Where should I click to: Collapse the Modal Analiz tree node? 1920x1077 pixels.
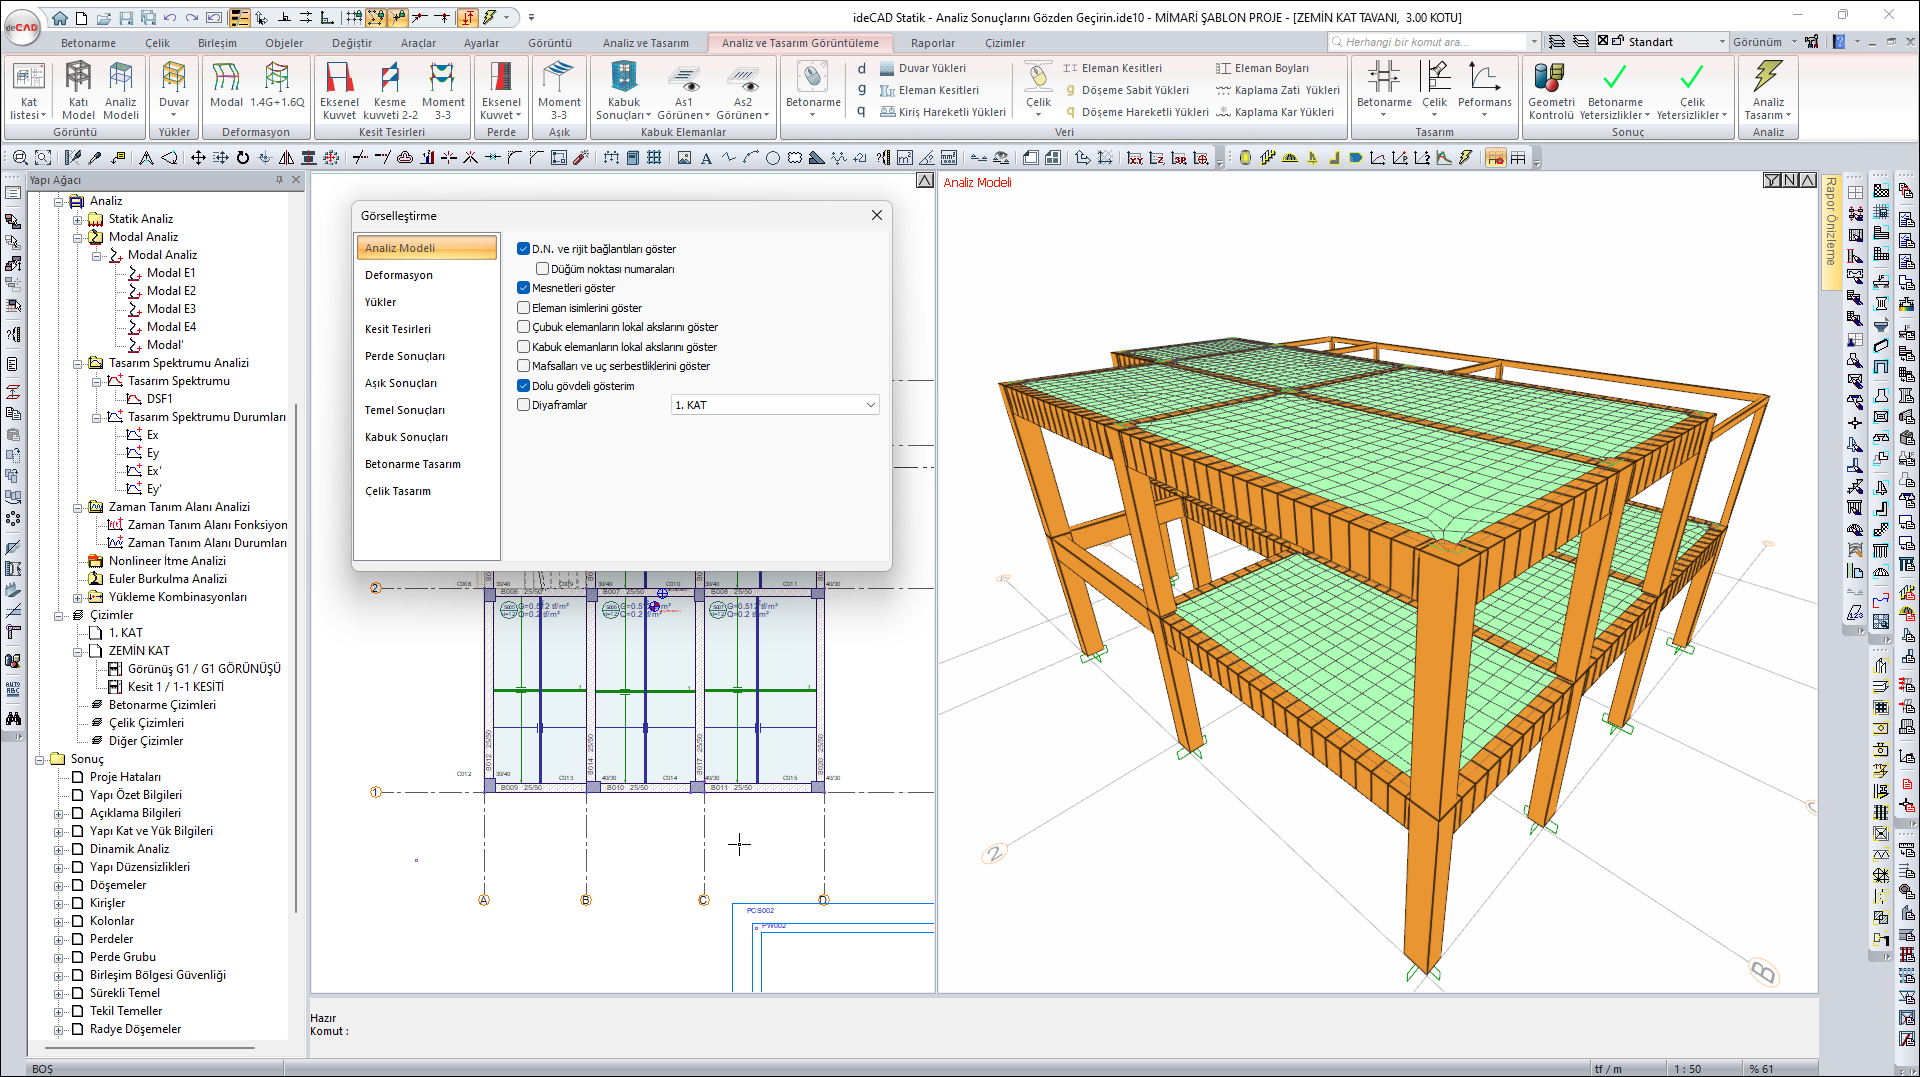coord(78,237)
